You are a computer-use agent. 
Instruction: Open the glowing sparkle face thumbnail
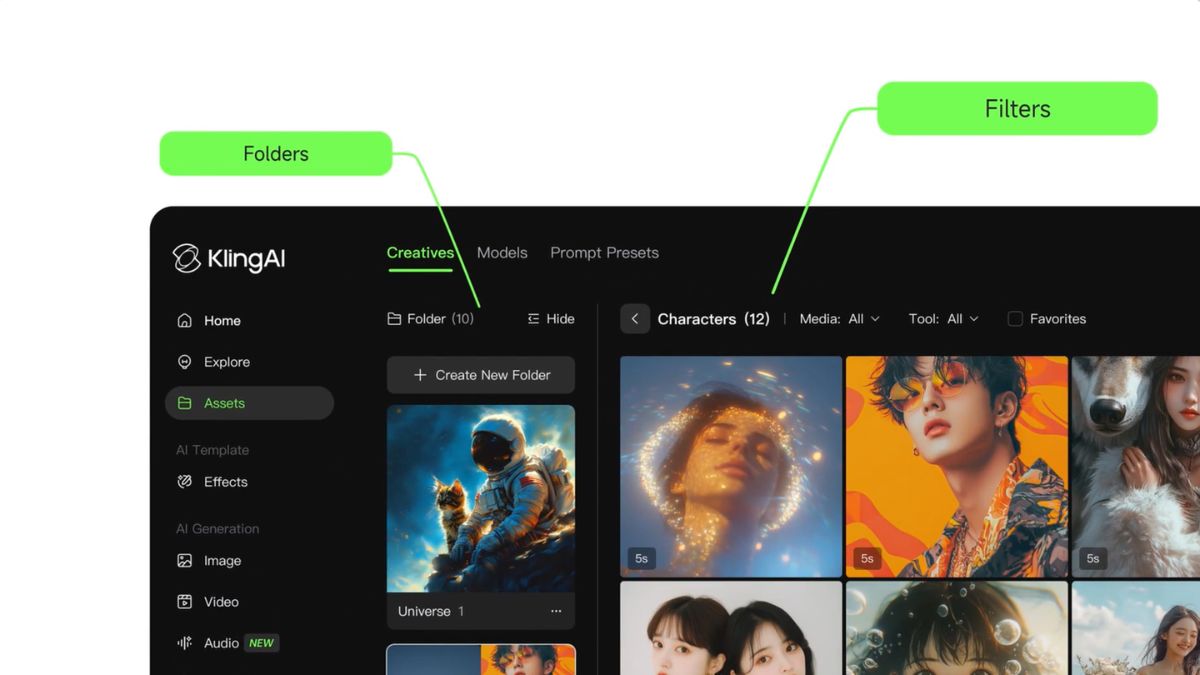731,467
